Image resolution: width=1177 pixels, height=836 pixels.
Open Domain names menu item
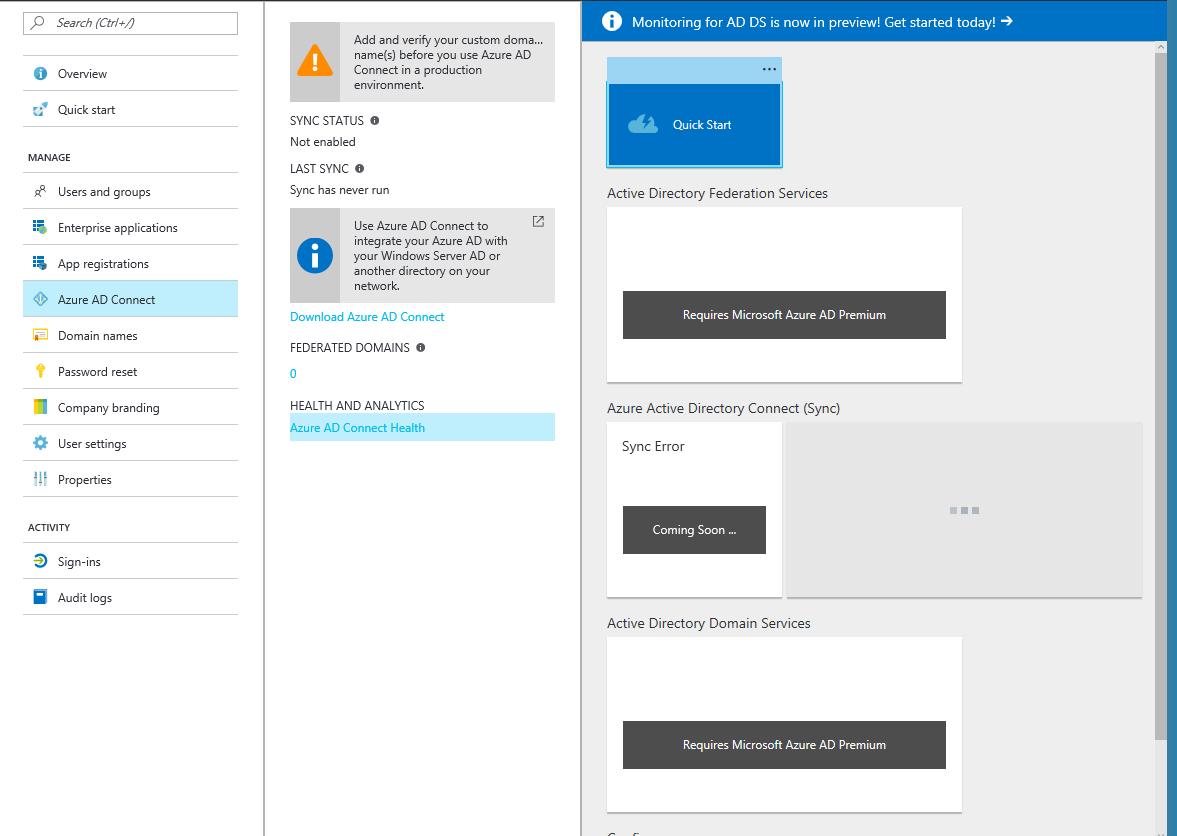click(x=98, y=336)
